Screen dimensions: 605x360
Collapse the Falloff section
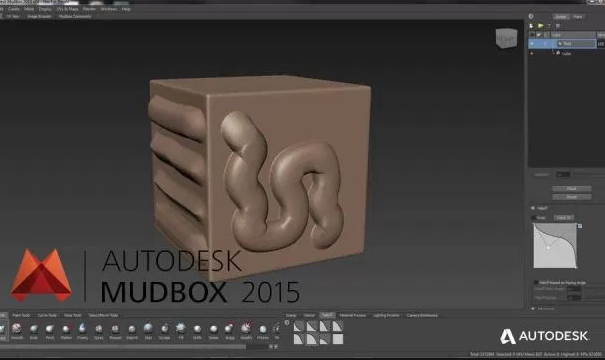(x=533, y=208)
